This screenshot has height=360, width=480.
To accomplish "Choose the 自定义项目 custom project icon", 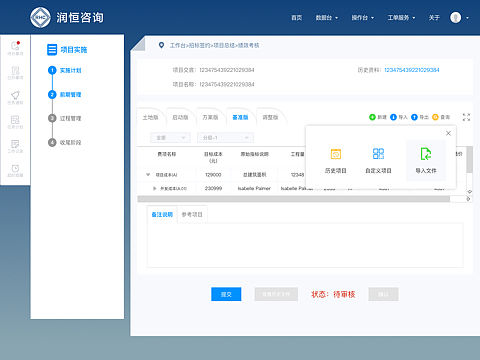I will click(x=378, y=154).
